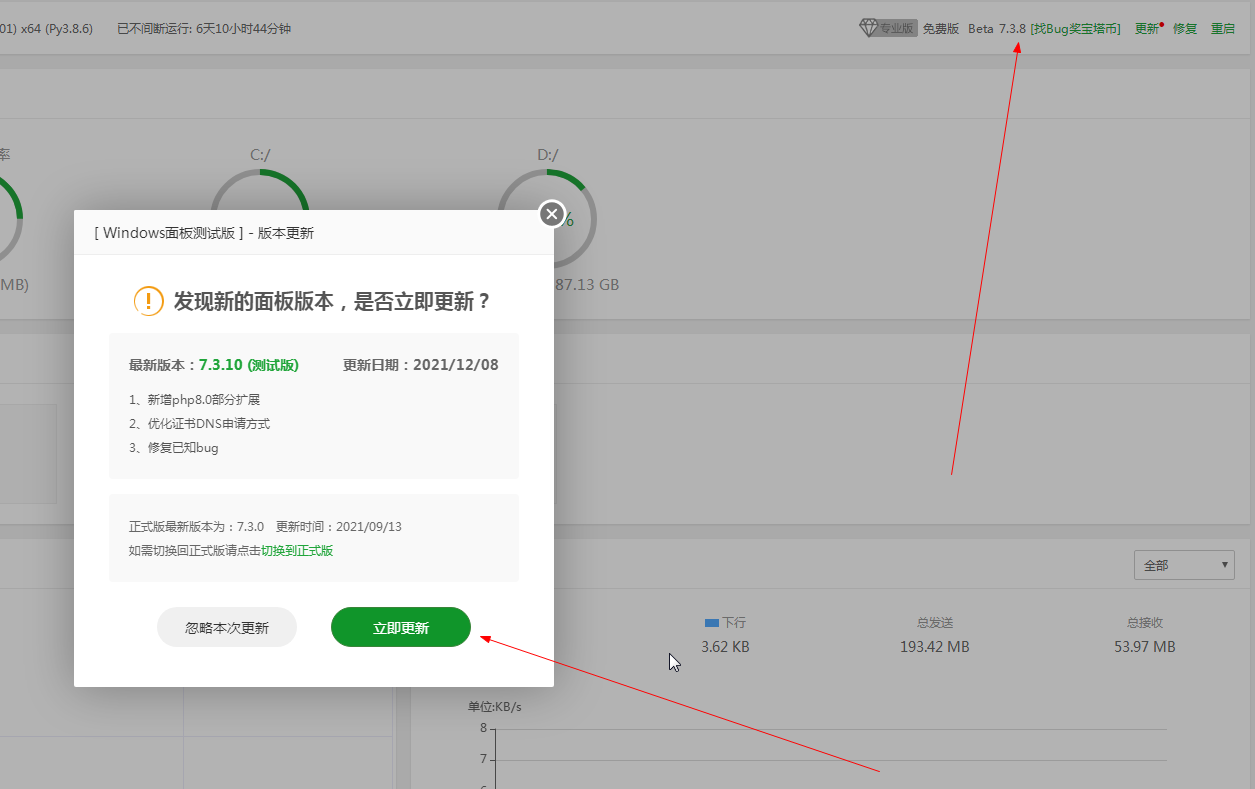This screenshot has height=789, width=1255.
Task: Click the 总接收 label
Action: coord(1145,622)
